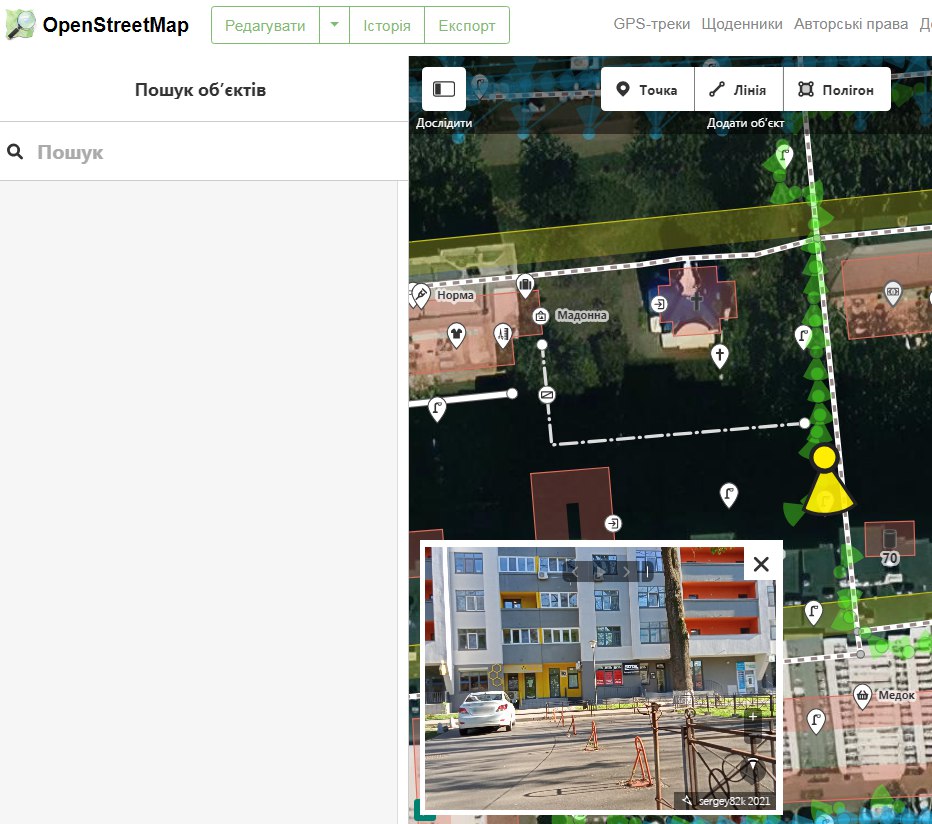Select the Мадонна shop bag icon
The width and height of the screenshot is (932, 824).
540,316
